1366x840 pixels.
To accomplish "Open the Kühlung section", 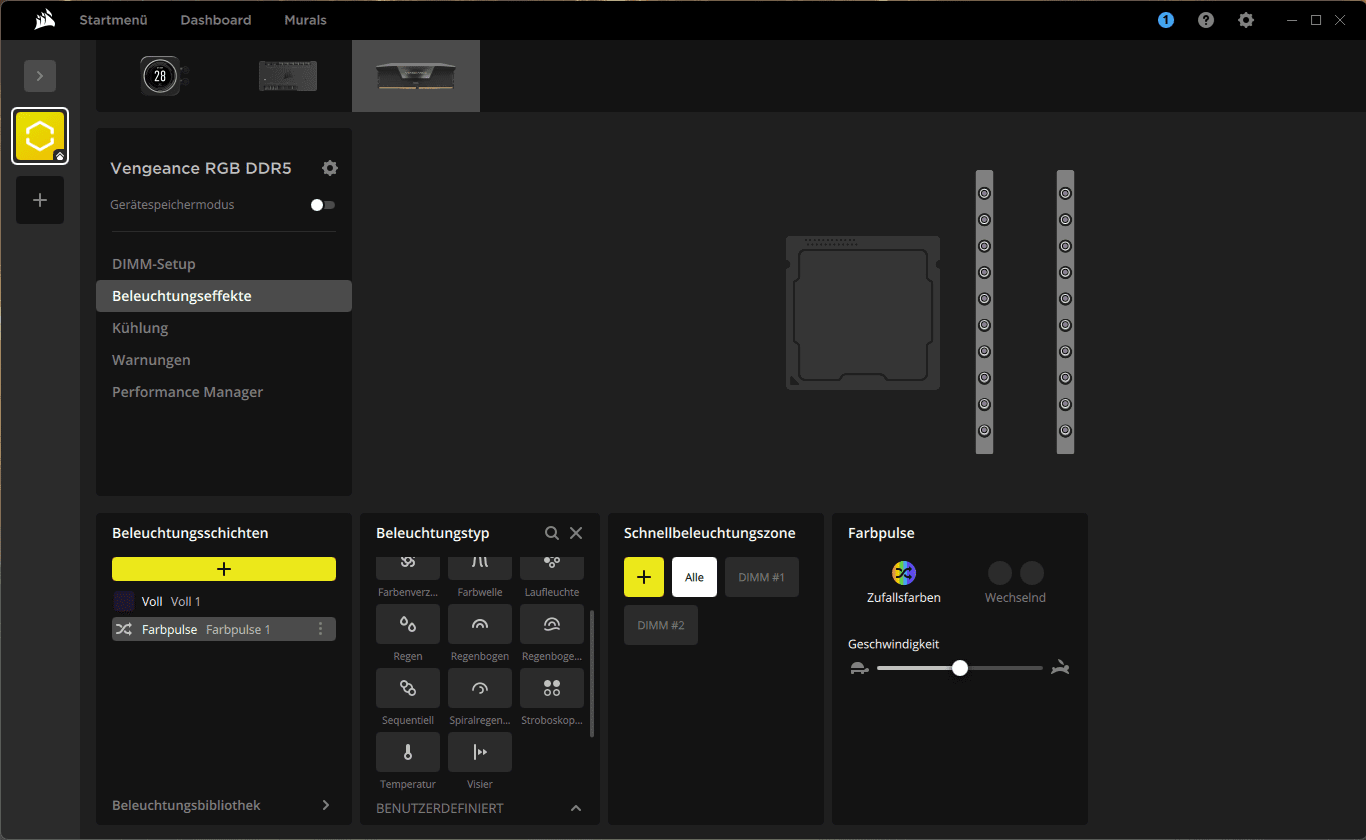I will point(224,328).
